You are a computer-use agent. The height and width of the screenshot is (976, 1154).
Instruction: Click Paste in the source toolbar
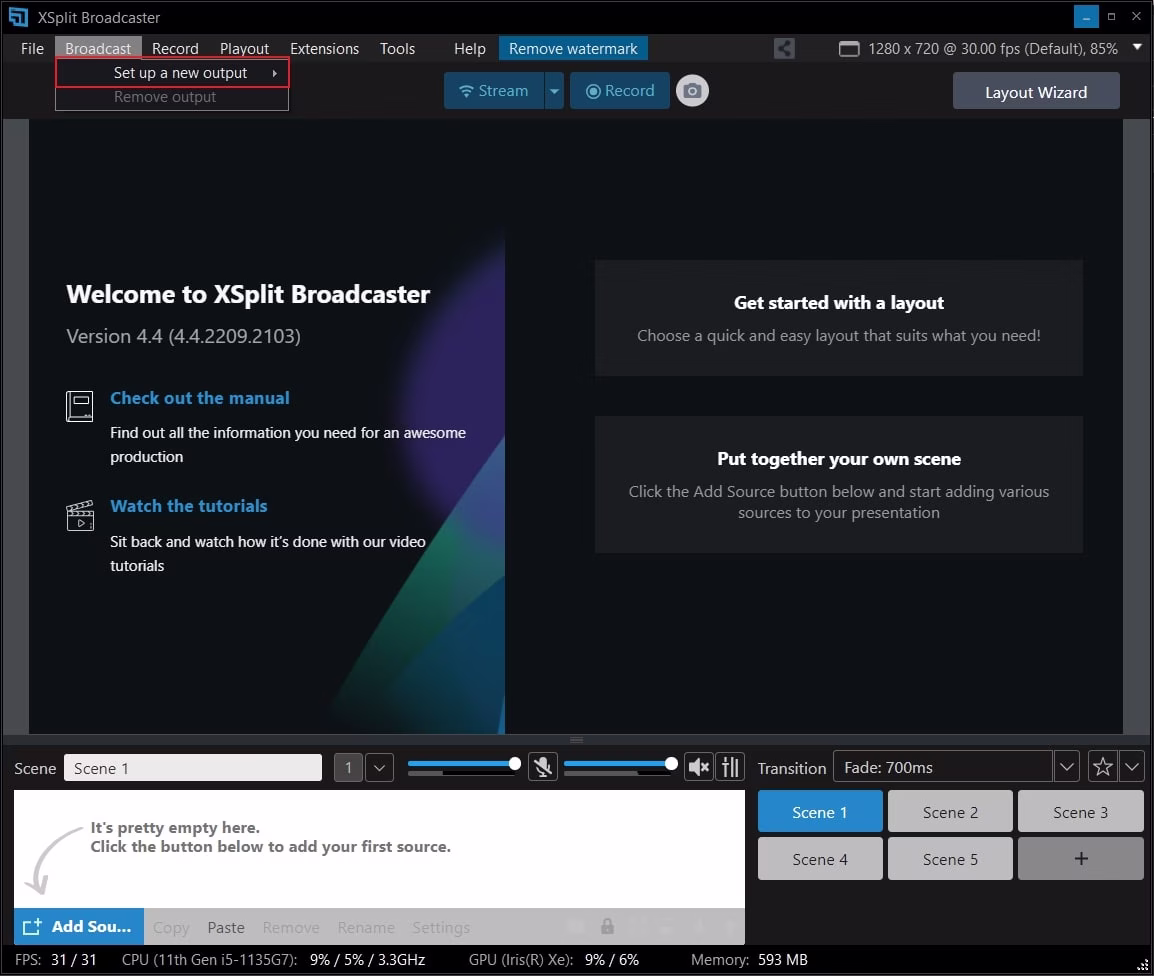pyautogui.click(x=226, y=927)
